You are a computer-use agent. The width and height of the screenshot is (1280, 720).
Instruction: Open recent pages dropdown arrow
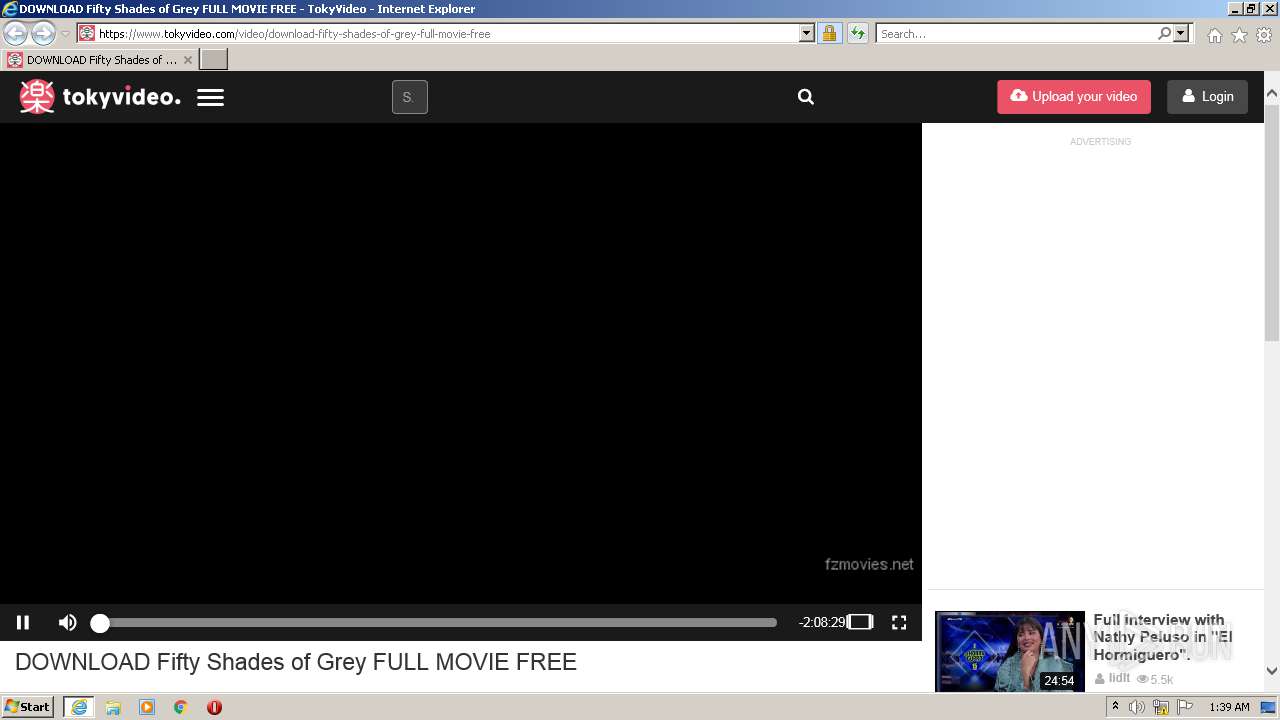(x=65, y=33)
